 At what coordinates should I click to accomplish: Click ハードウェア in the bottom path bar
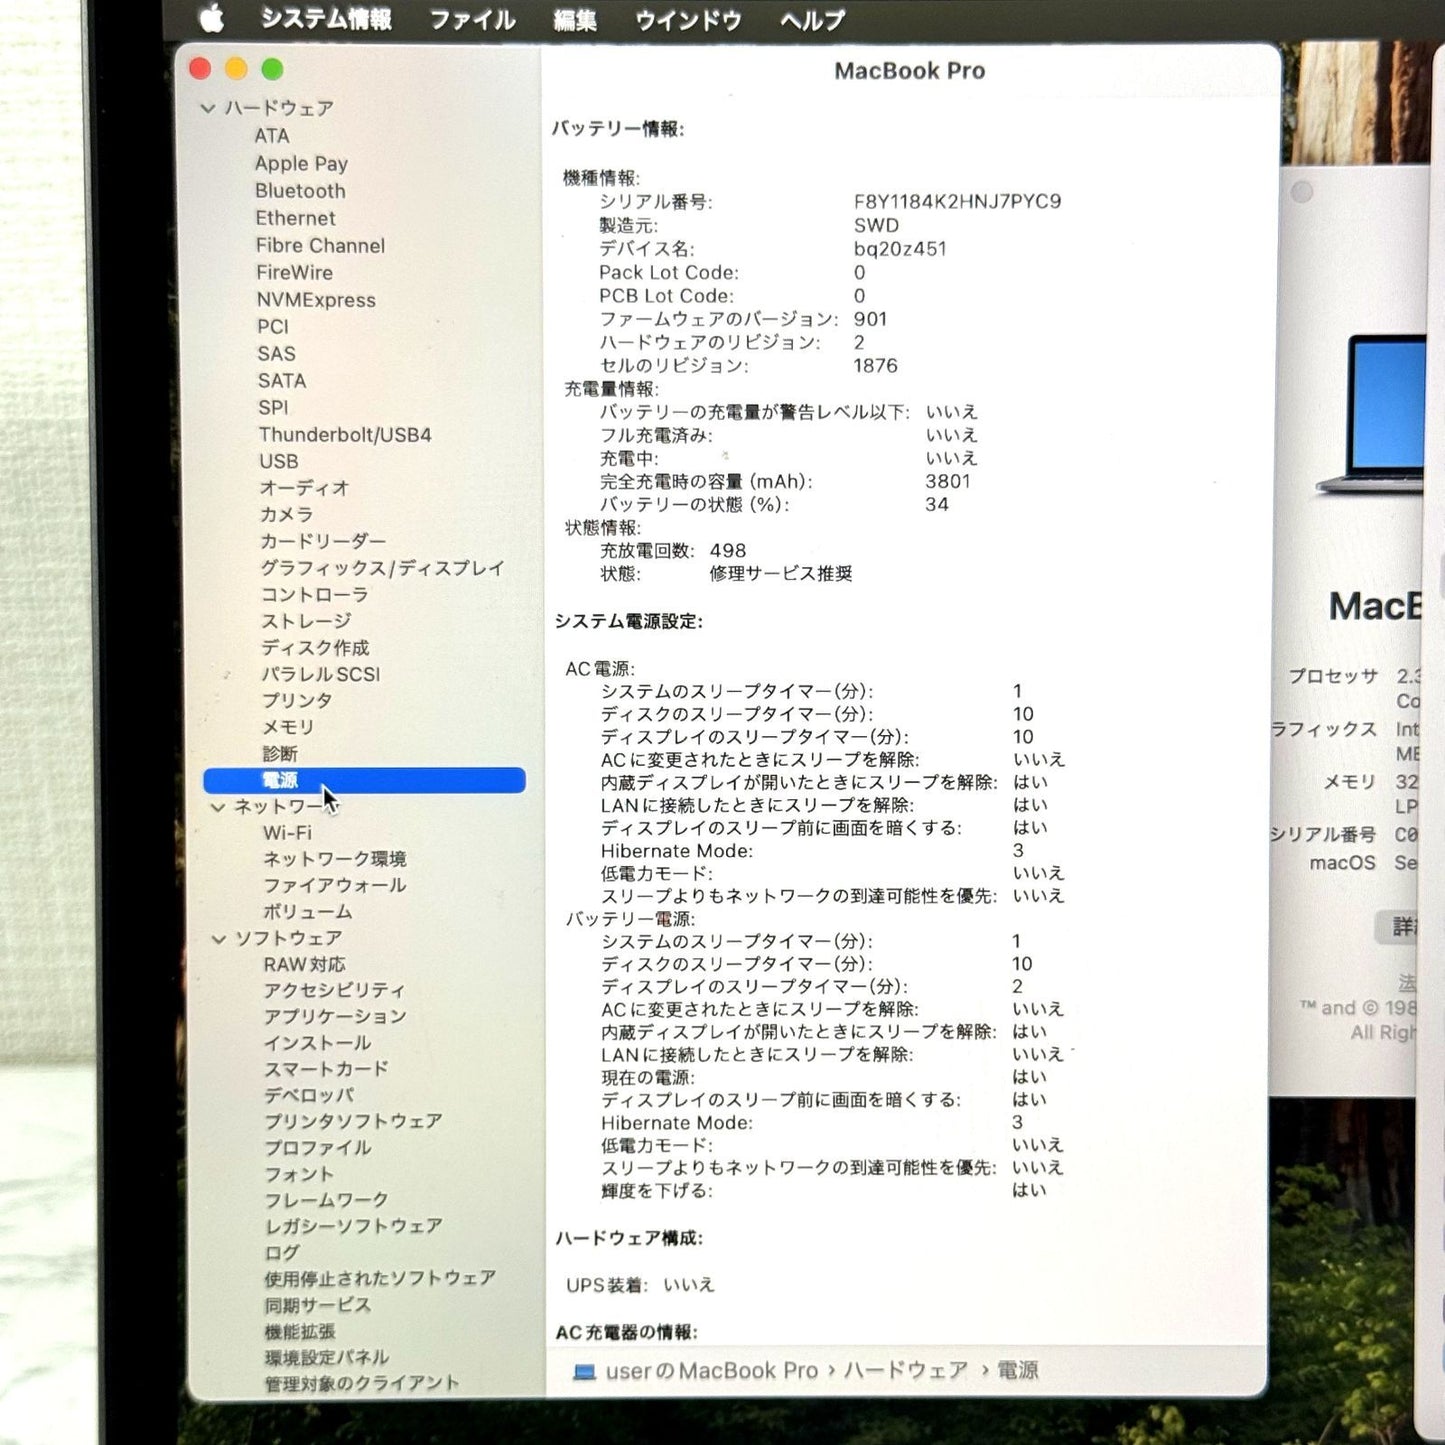pyautogui.click(x=906, y=1371)
